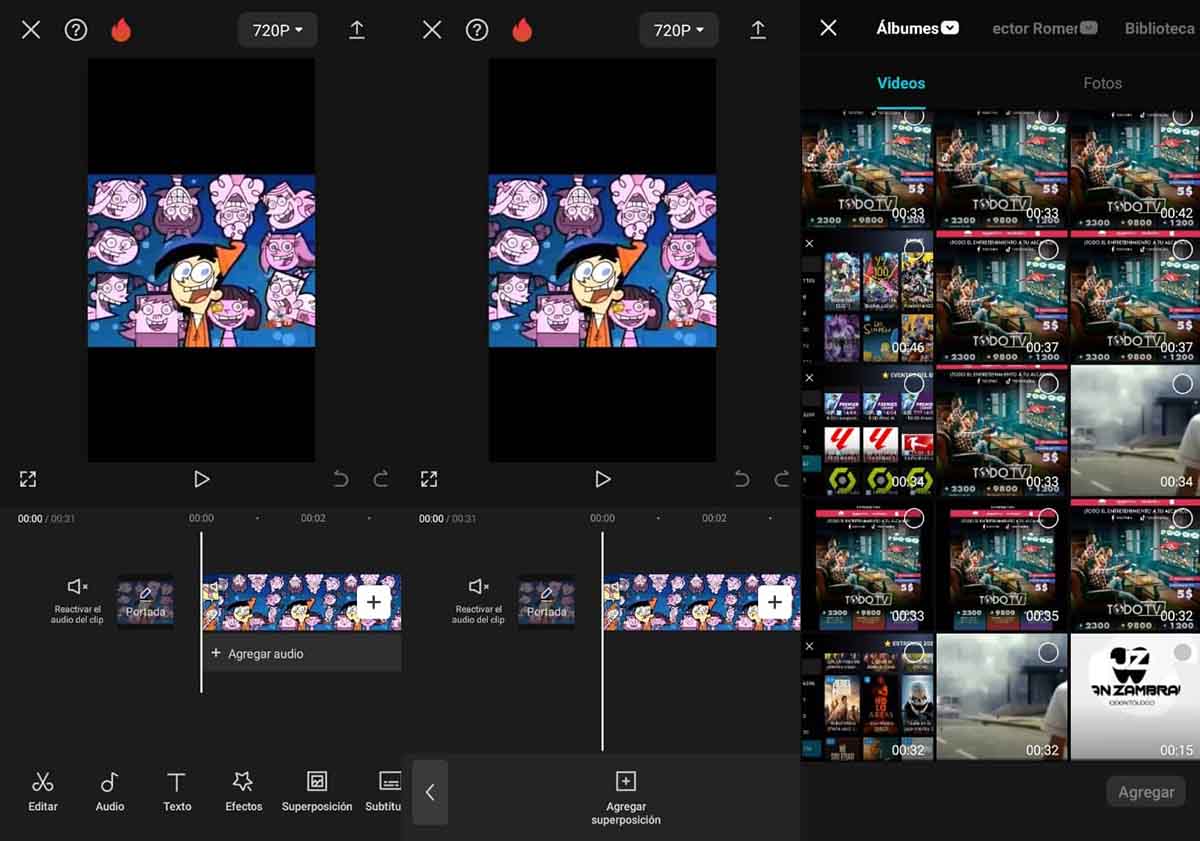Open the Efectos tool
Viewport: 1200px width, 841px height.
(x=243, y=791)
